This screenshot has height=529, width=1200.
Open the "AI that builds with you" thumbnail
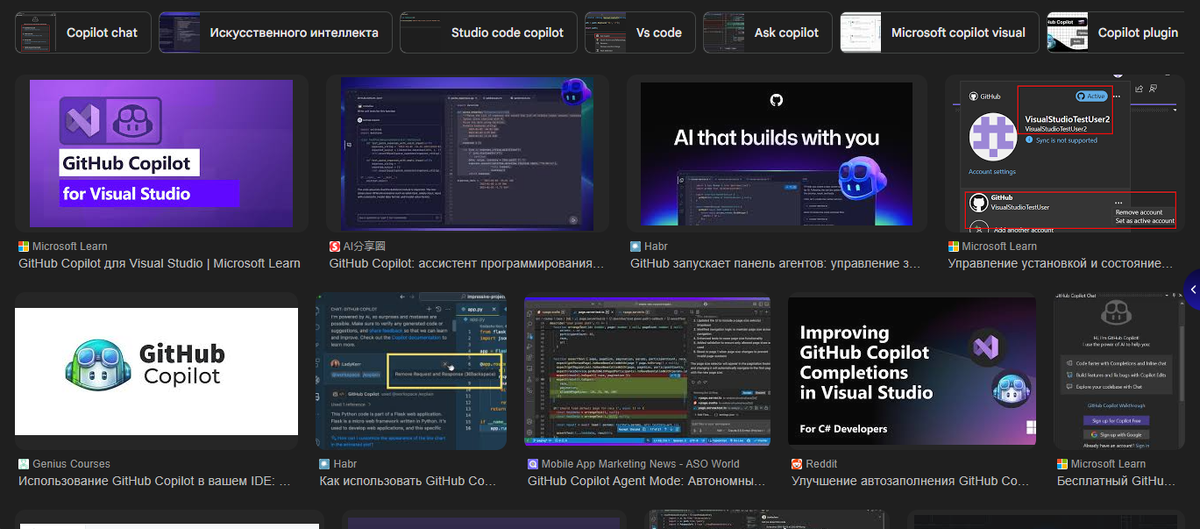point(777,152)
